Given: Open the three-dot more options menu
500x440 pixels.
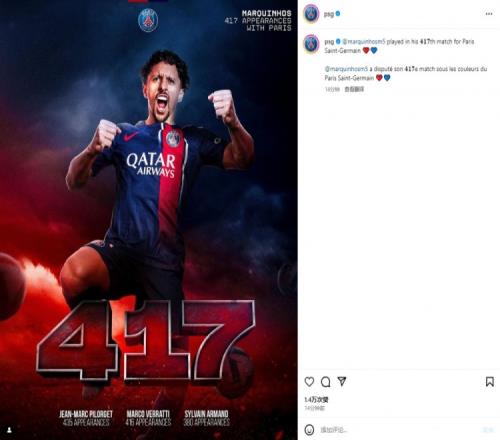Looking at the screenshot, I should click(x=489, y=14).
